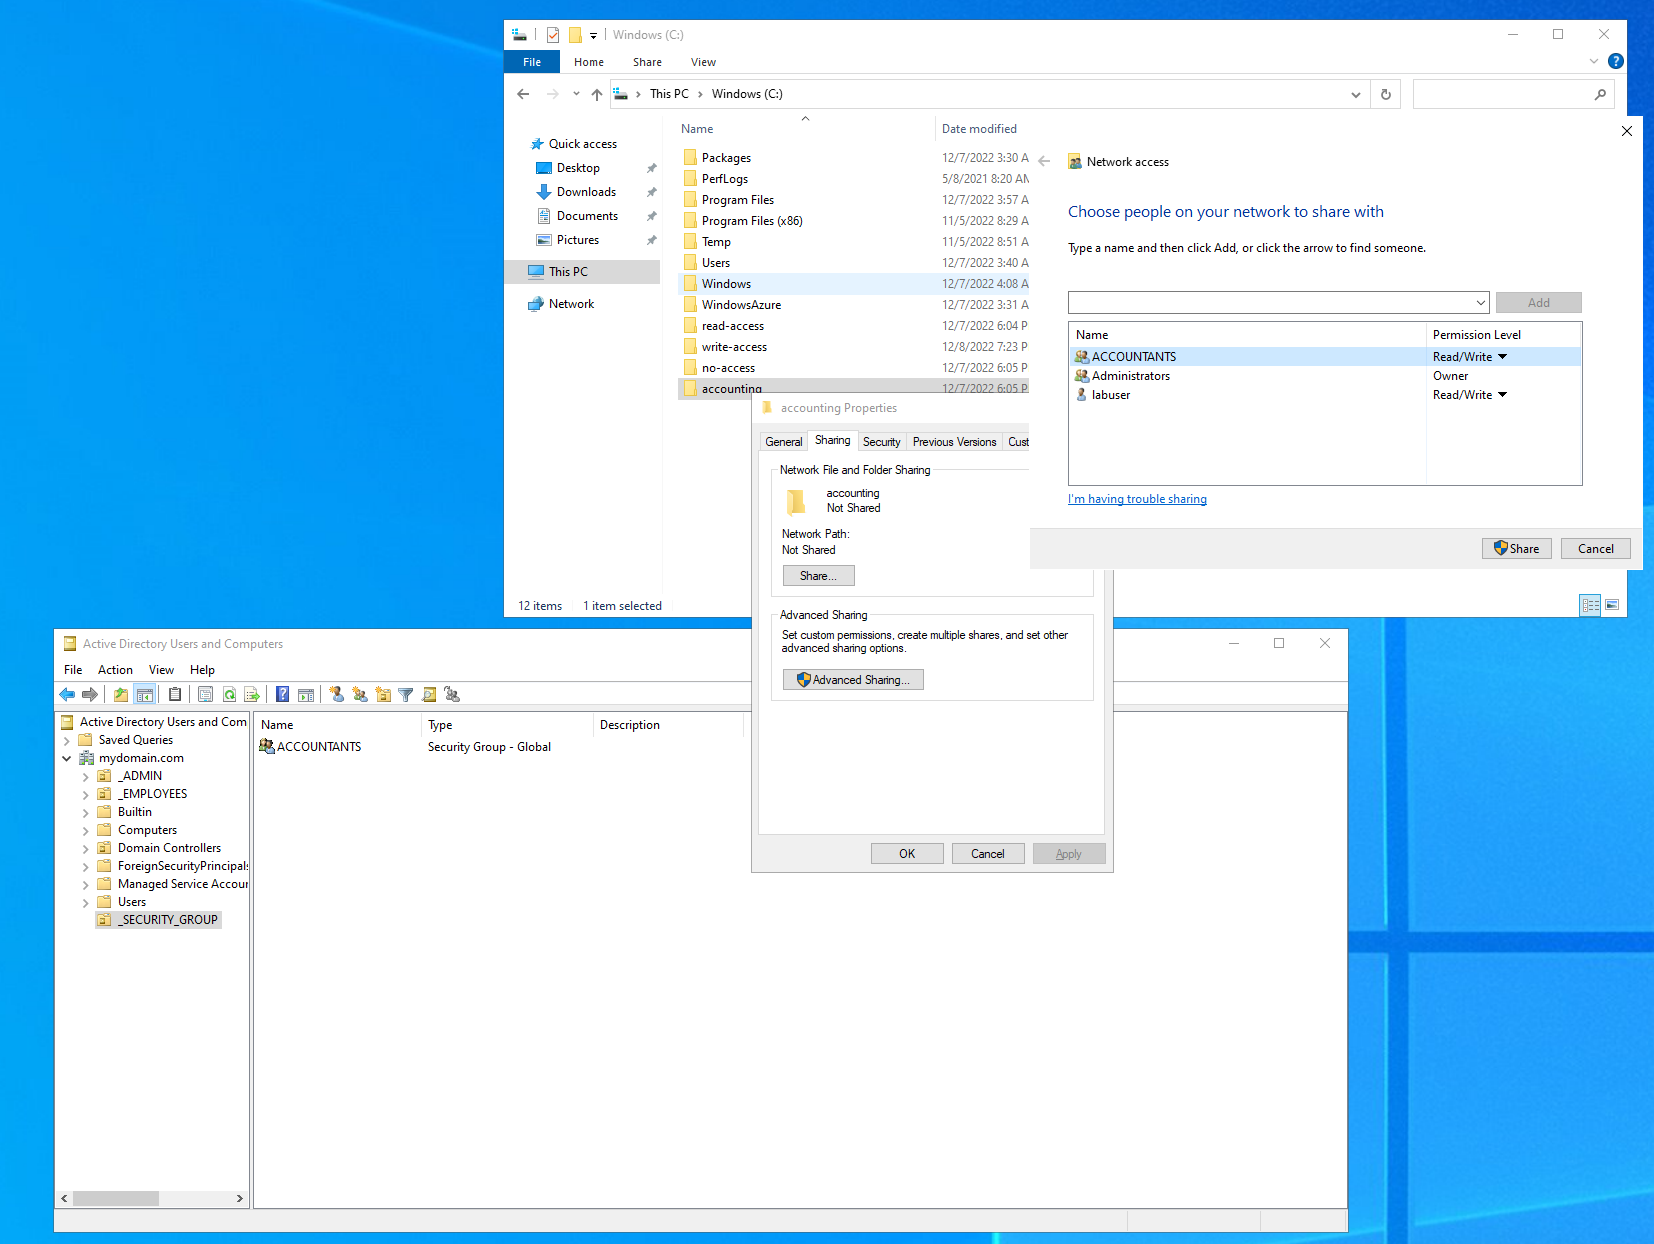Expand the Domain Controllers node
Screen dimensions: 1654x1244
click(86, 848)
